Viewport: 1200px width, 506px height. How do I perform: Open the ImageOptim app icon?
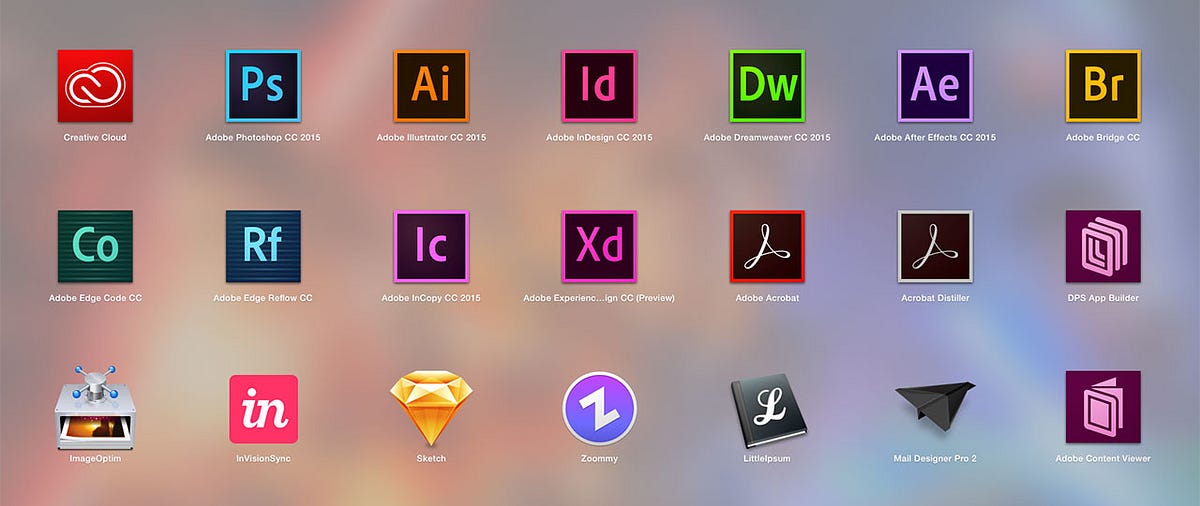point(95,407)
